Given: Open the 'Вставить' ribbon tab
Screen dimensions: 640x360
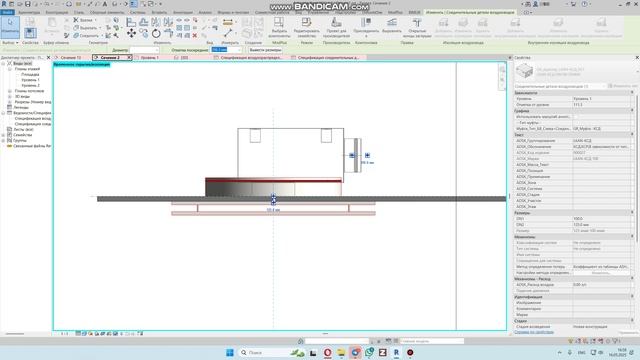Looking at the screenshot, I should click(x=159, y=12).
